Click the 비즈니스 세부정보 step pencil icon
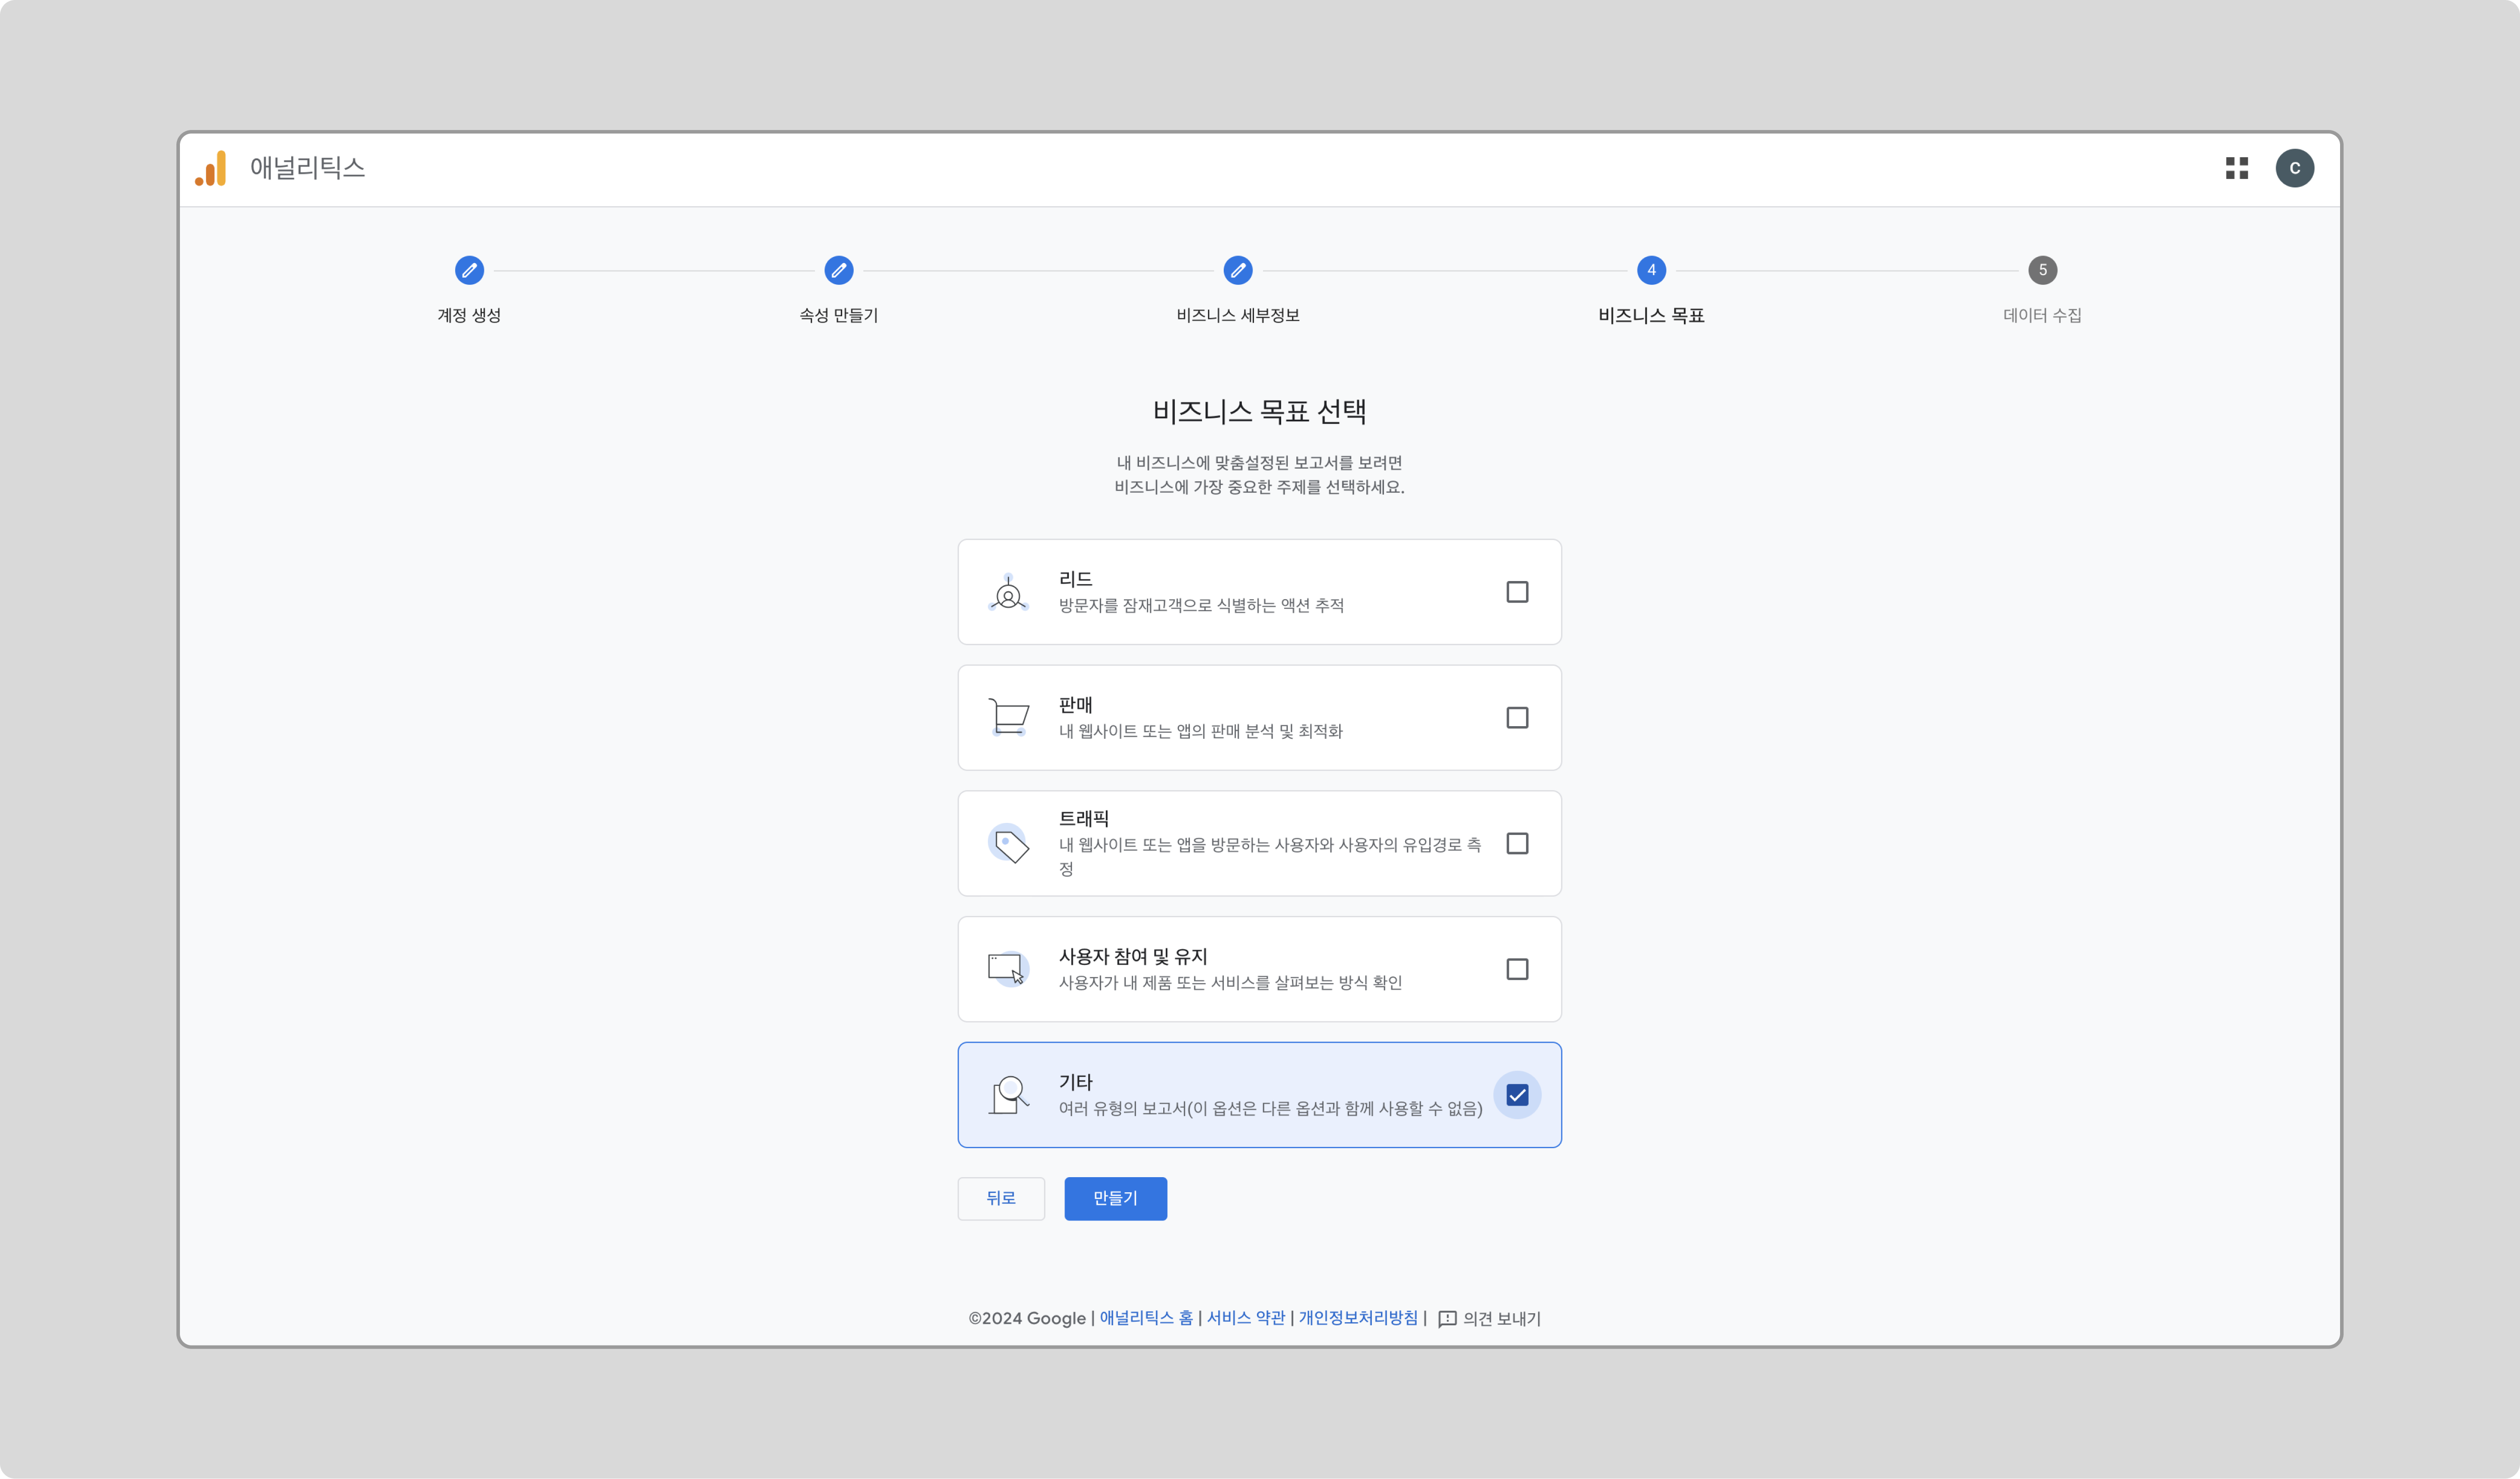2520x1479 pixels. 1238,270
